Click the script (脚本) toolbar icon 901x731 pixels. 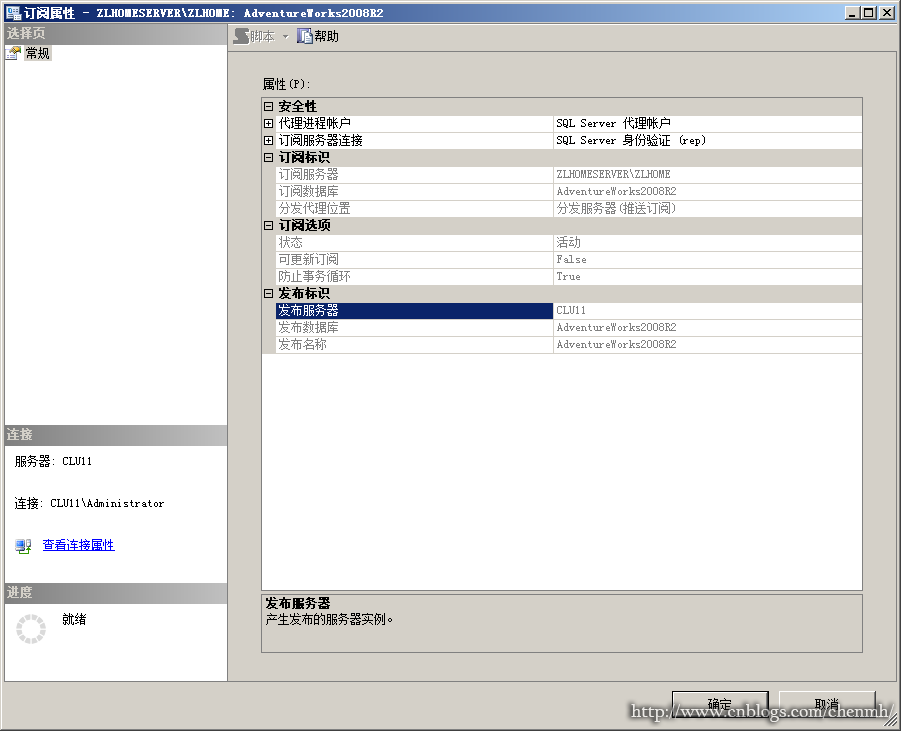(x=241, y=36)
